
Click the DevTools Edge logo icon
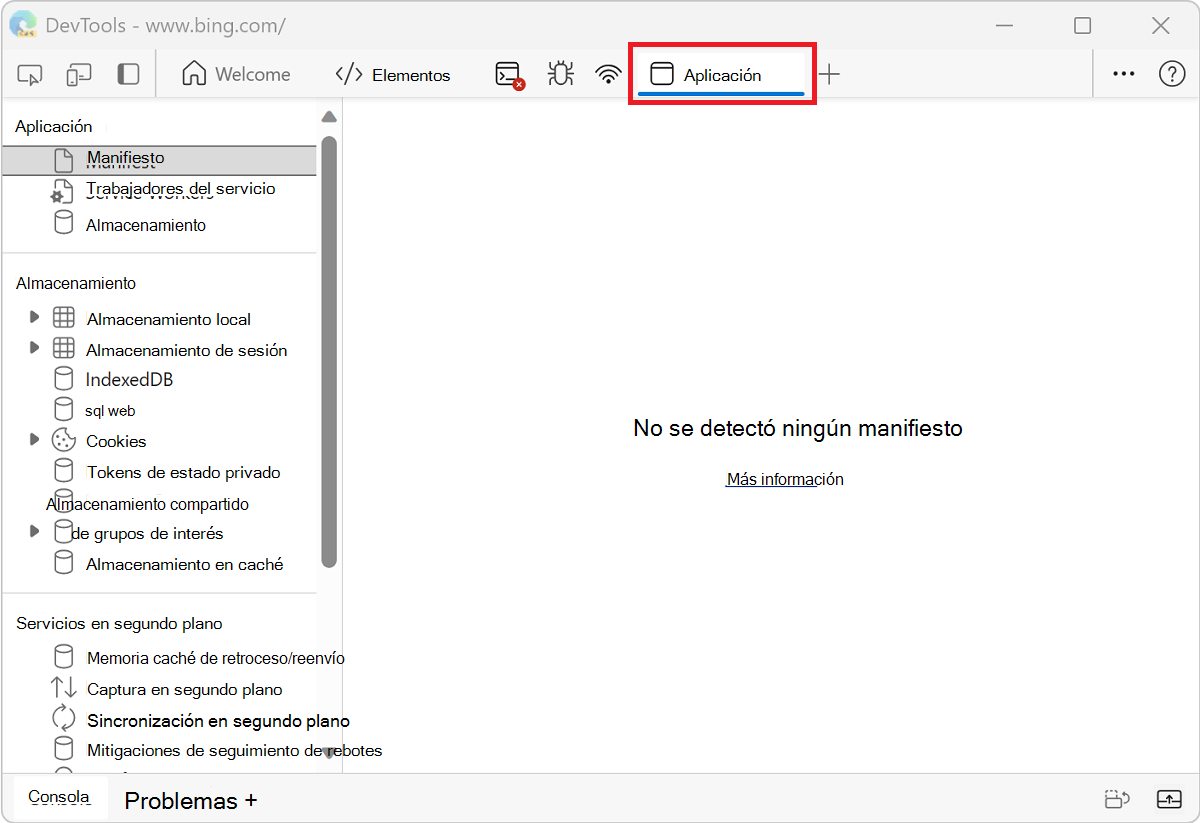coord(22,24)
